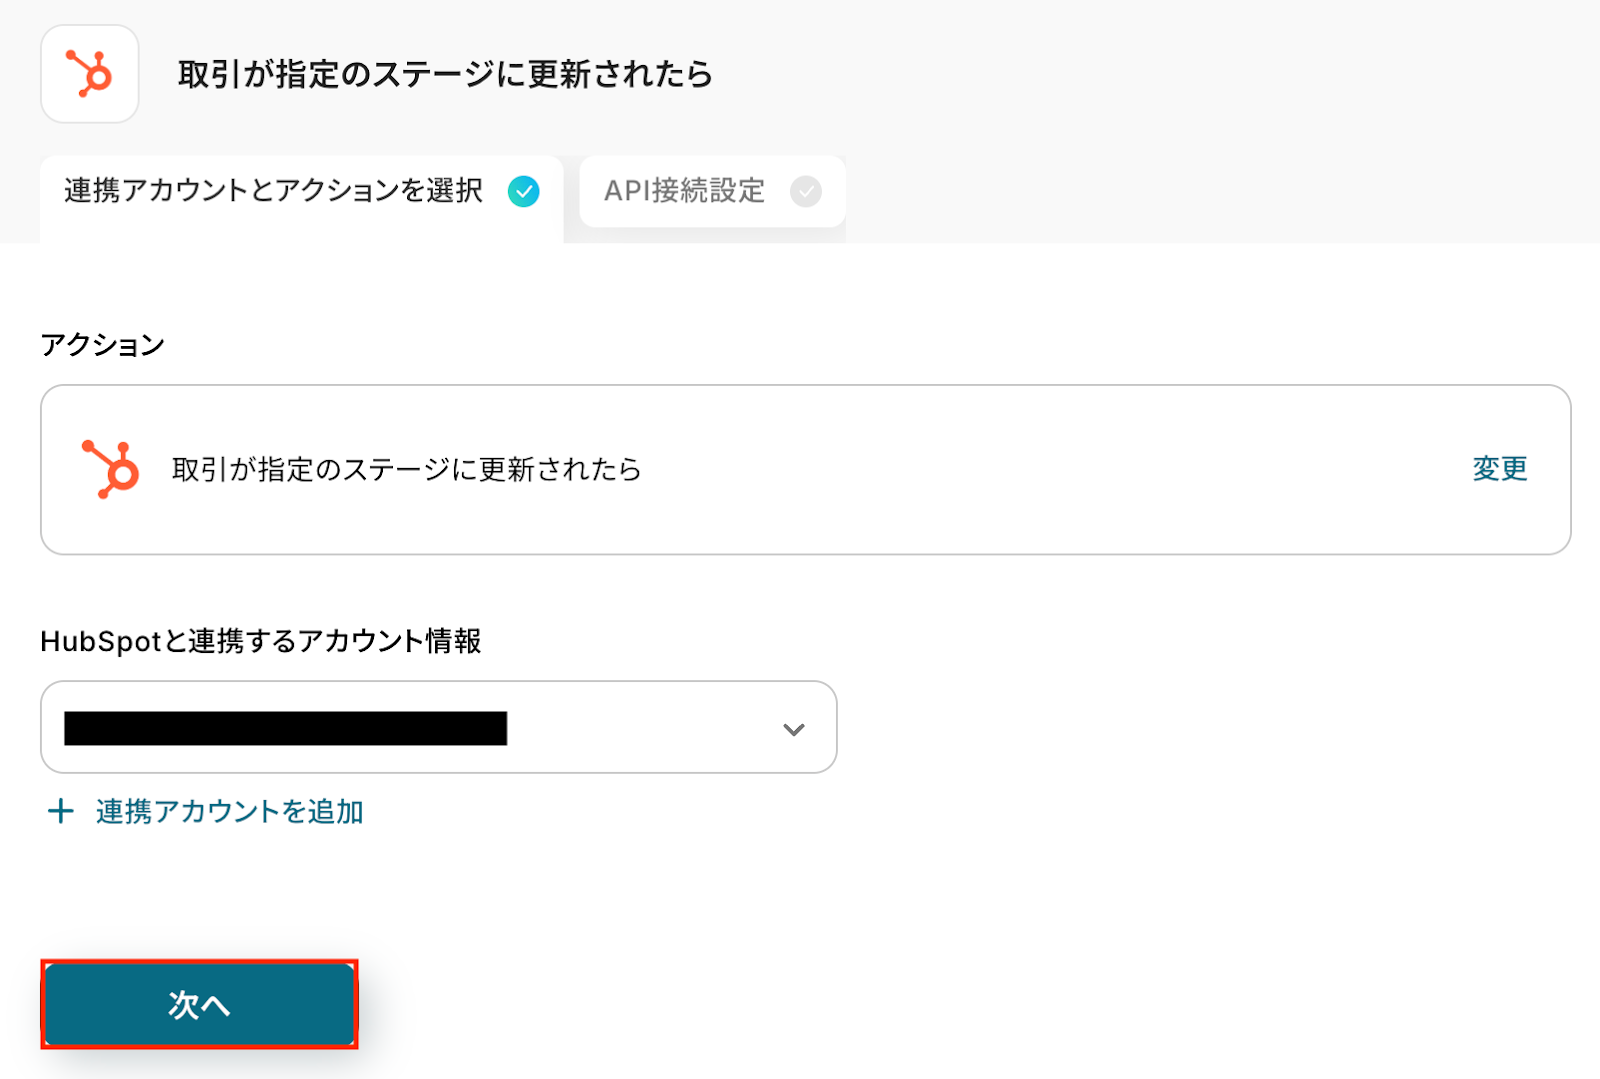Expand the account dropdown chevron arrow

tap(793, 729)
